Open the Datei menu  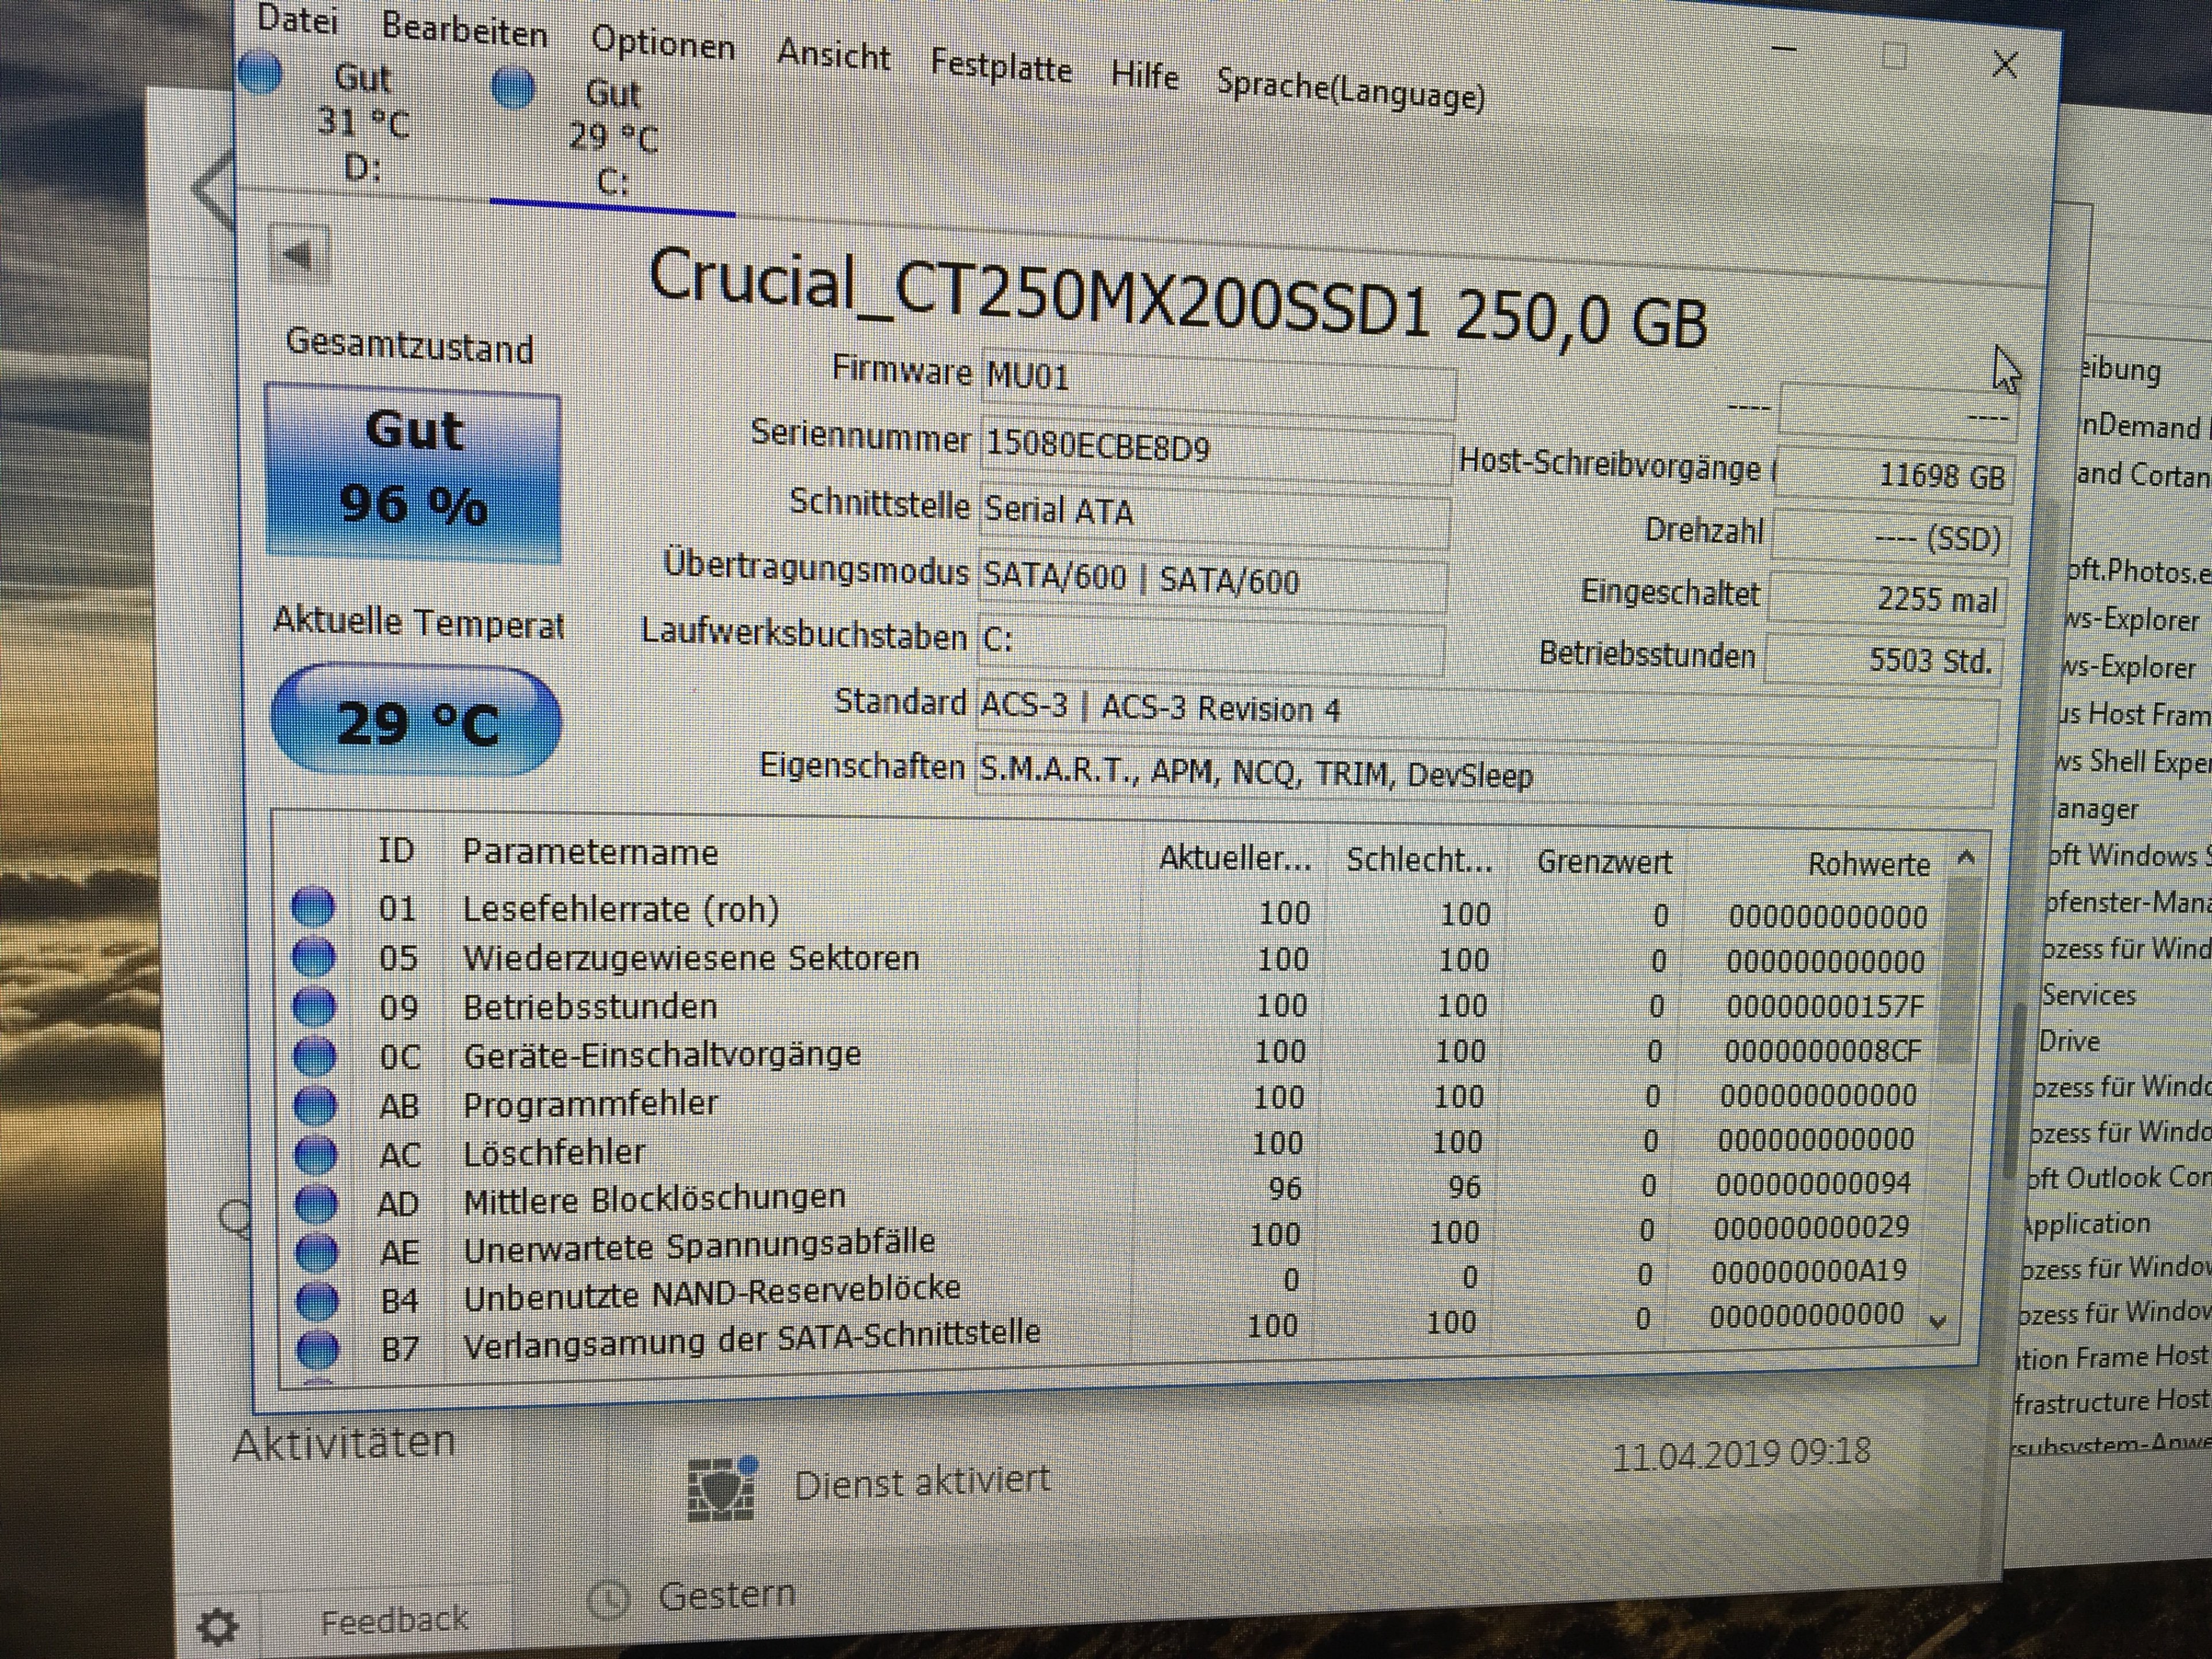point(297,19)
